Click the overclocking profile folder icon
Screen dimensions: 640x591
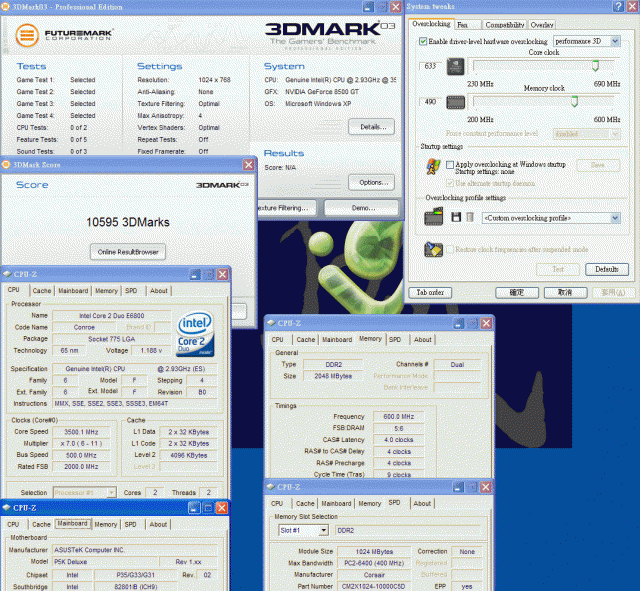tap(433, 216)
